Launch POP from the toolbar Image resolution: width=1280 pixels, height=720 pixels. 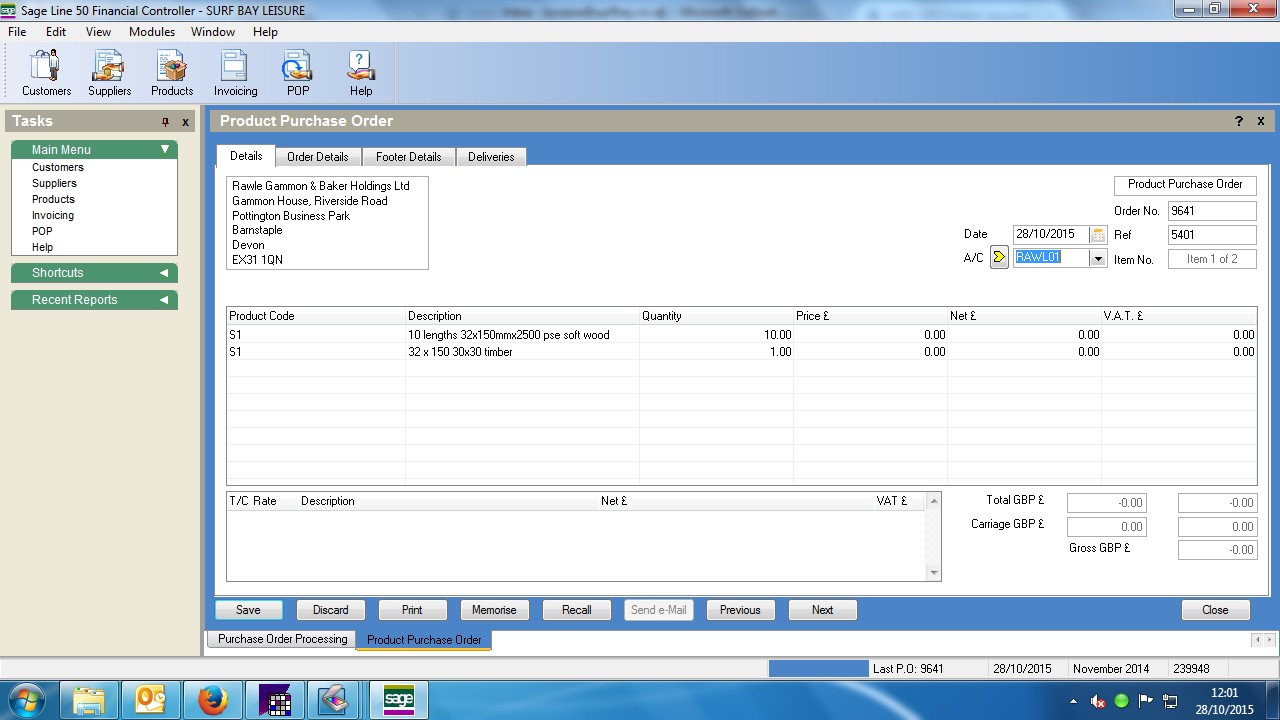pos(298,73)
